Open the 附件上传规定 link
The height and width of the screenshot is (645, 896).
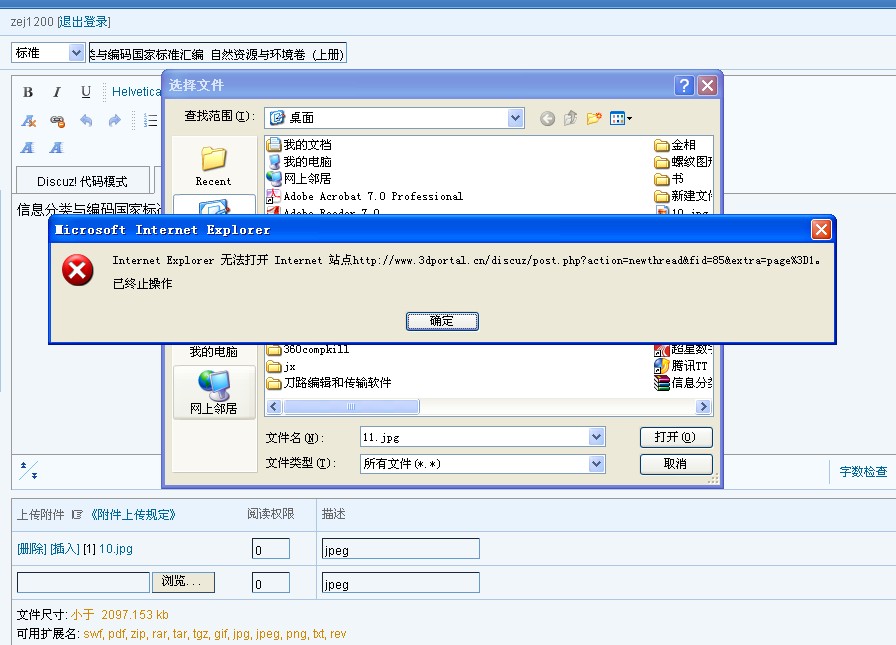[x=133, y=514]
